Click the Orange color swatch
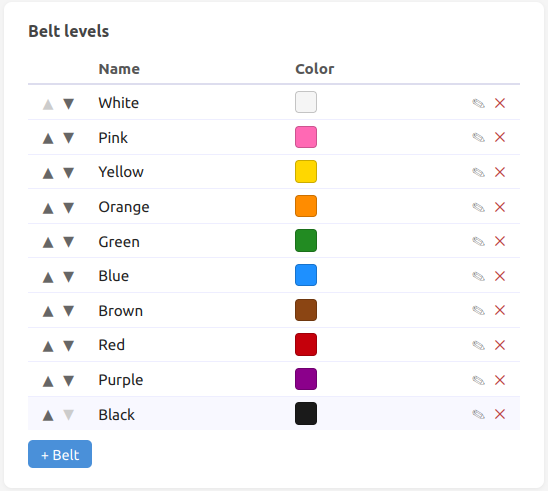548x491 pixels. click(x=306, y=206)
